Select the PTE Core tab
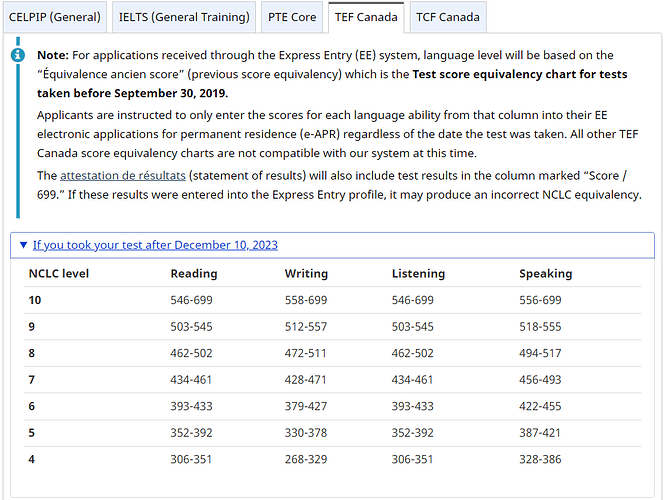664x500 pixels. (x=293, y=17)
